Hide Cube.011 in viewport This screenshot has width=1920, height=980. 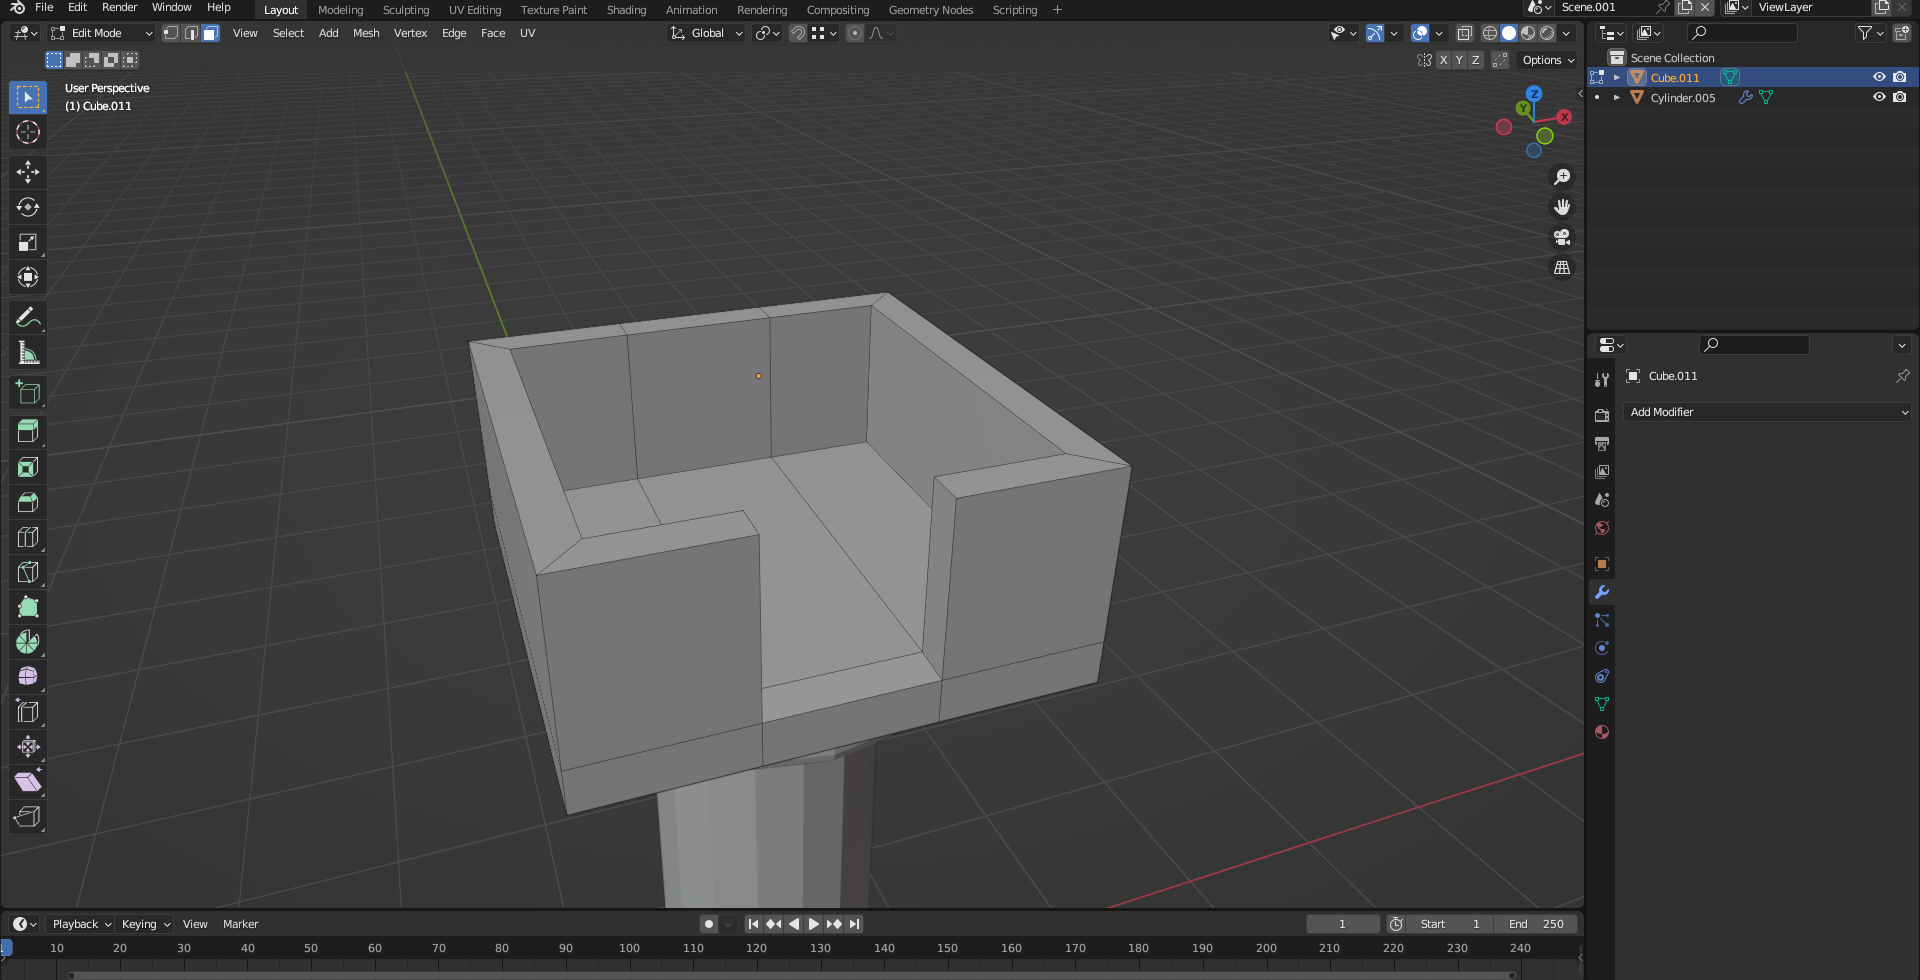pyautogui.click(x=1879, y=77)
